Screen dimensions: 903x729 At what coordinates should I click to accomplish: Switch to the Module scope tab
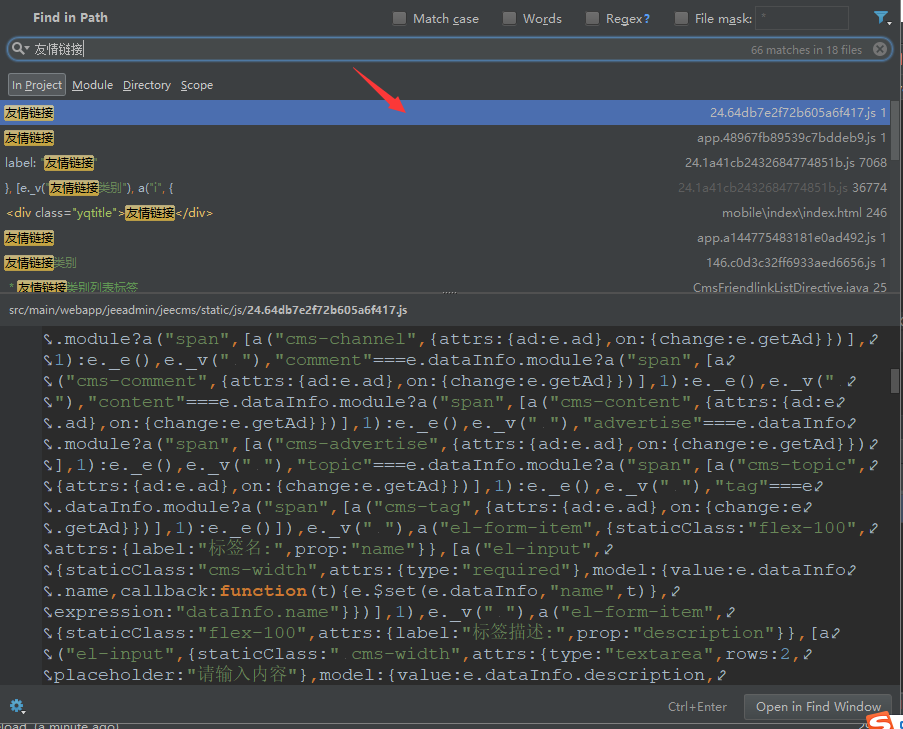(92, 85)
